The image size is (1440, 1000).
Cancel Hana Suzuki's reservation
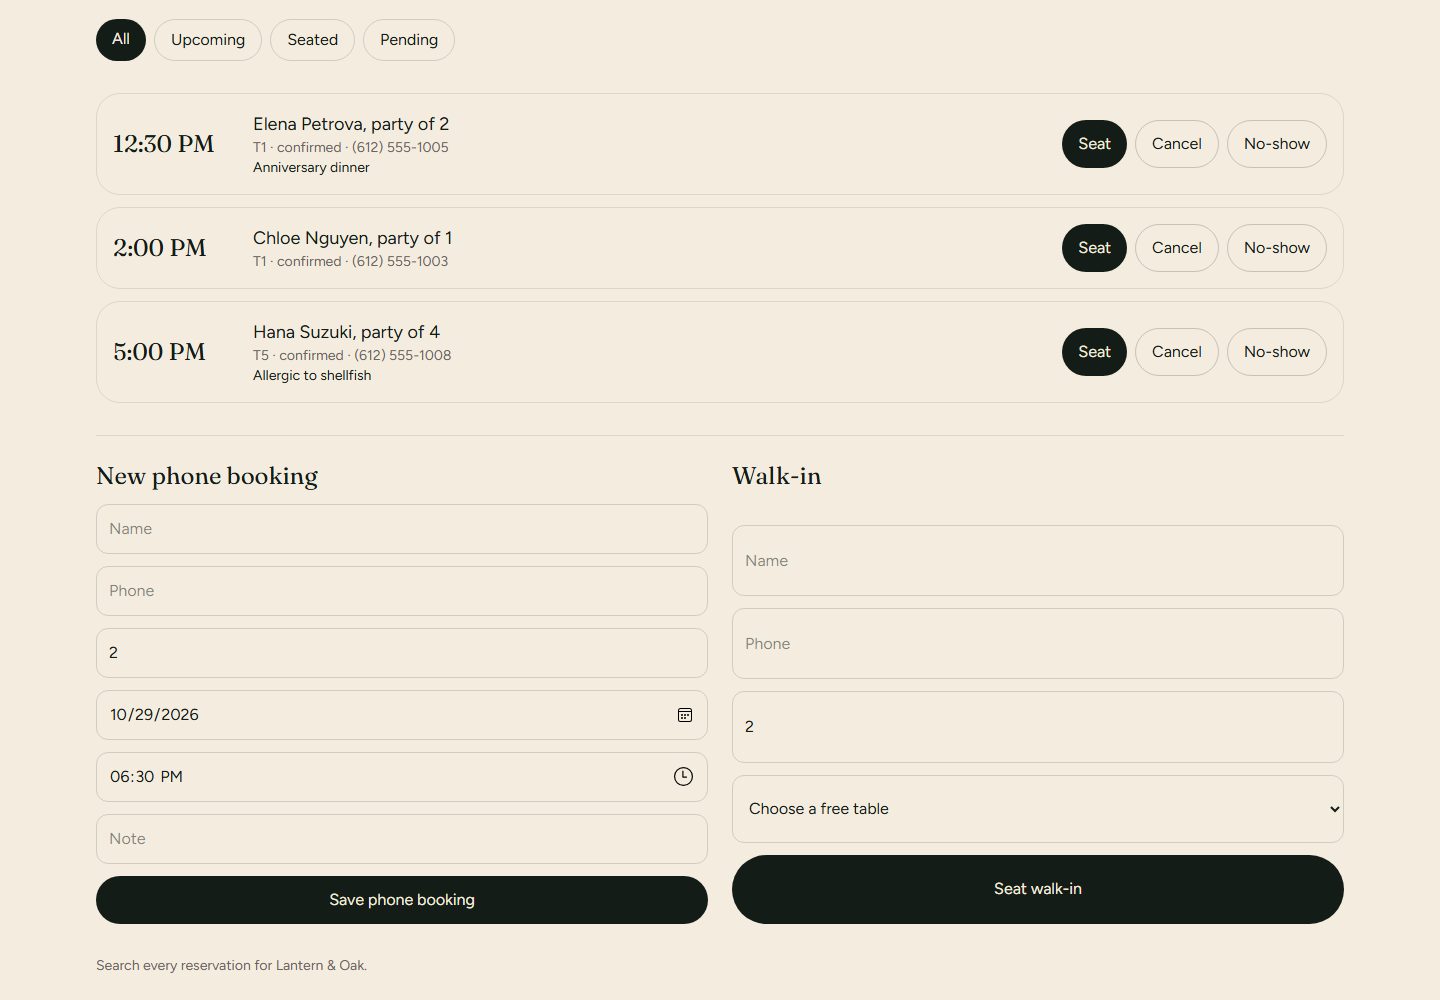(x=1177, y=352)
